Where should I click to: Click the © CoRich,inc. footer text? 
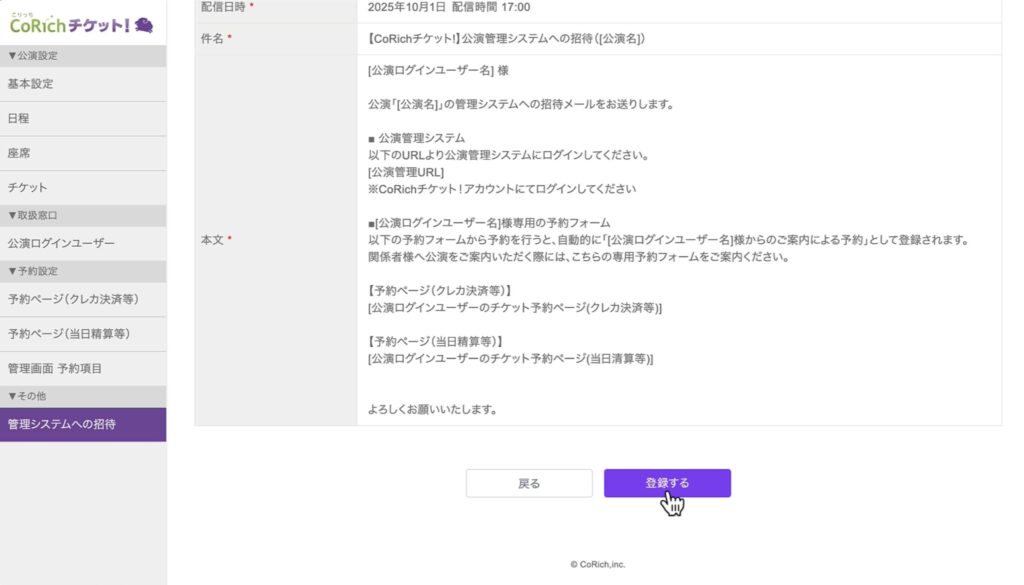[597, 564]
